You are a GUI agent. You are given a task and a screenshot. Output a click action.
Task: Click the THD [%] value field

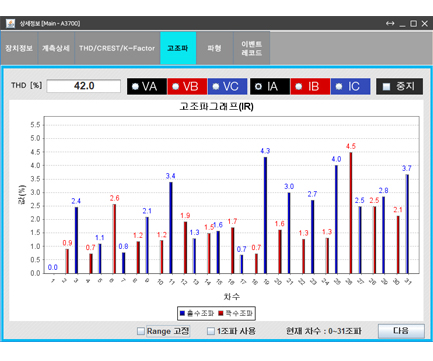tap(84, 86)
